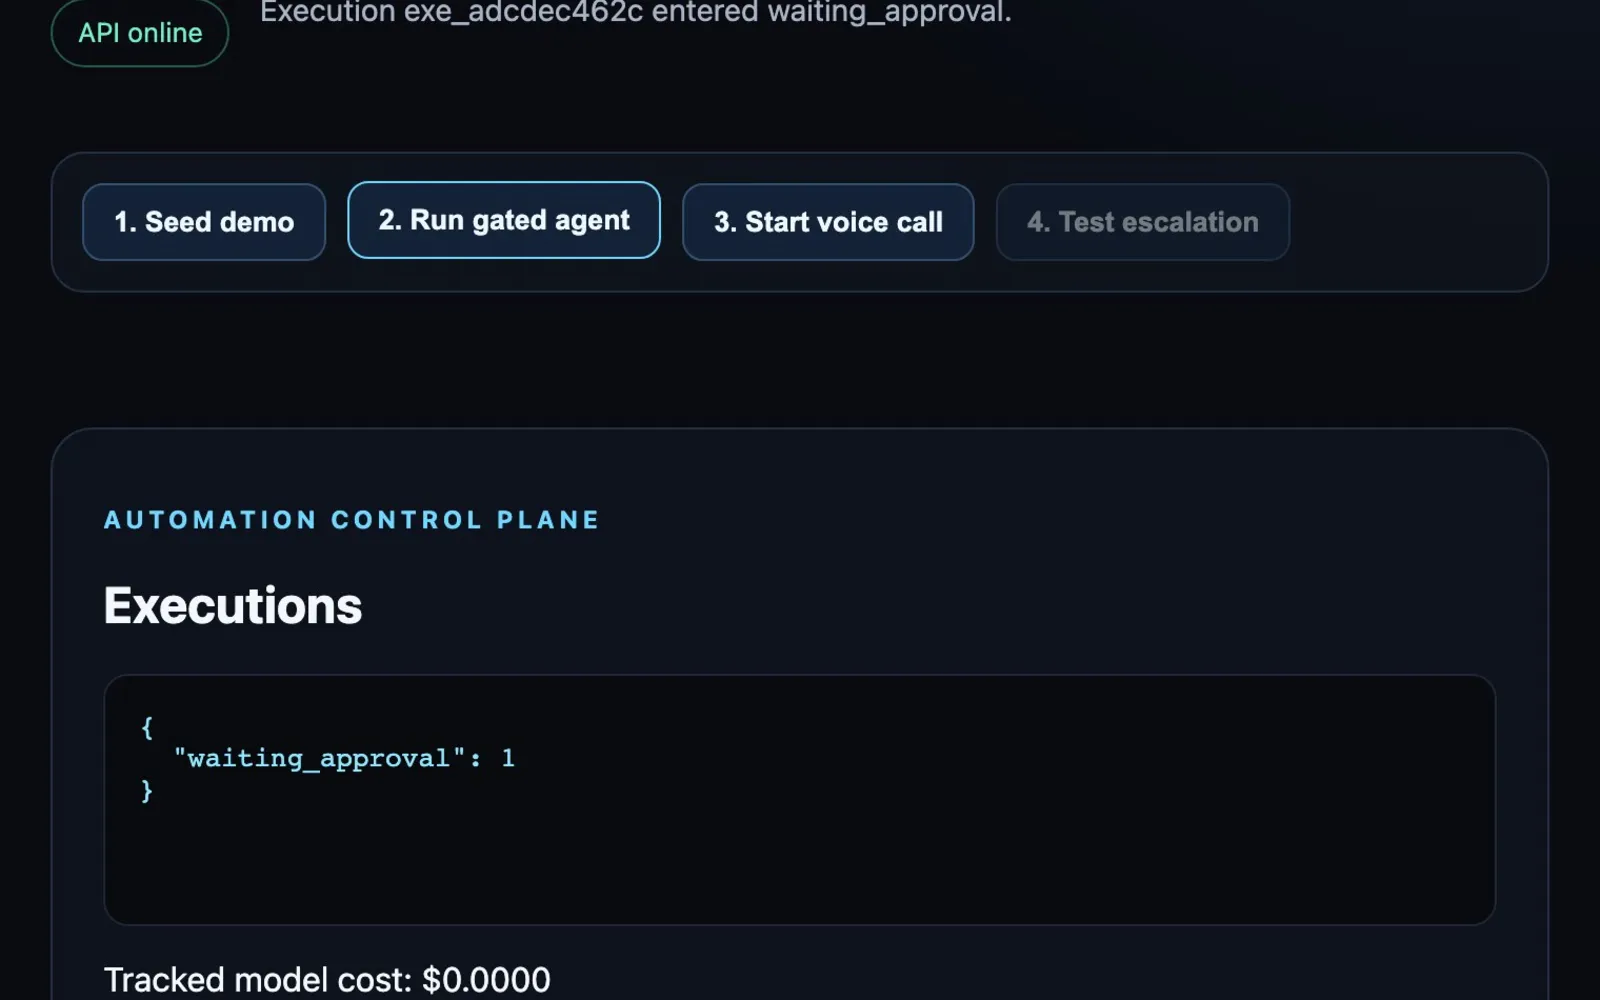Click the API online status badge

(140, 33)
